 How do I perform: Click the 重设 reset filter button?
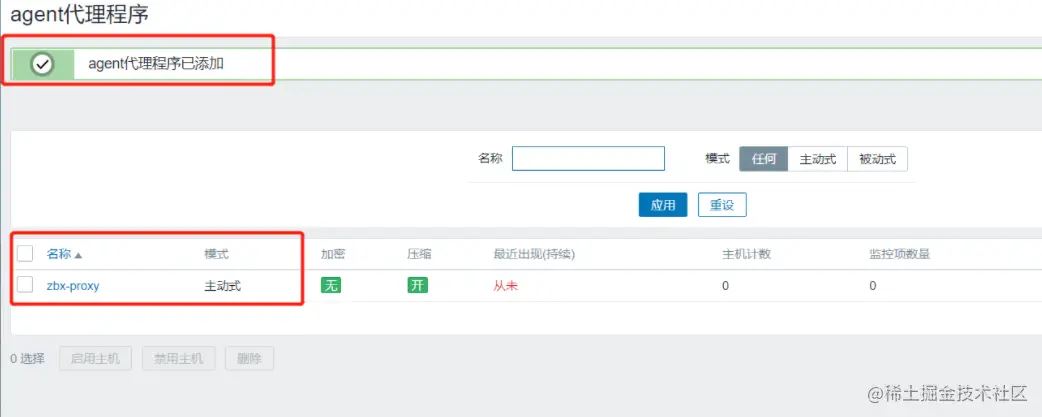click(x=722, y=205)
